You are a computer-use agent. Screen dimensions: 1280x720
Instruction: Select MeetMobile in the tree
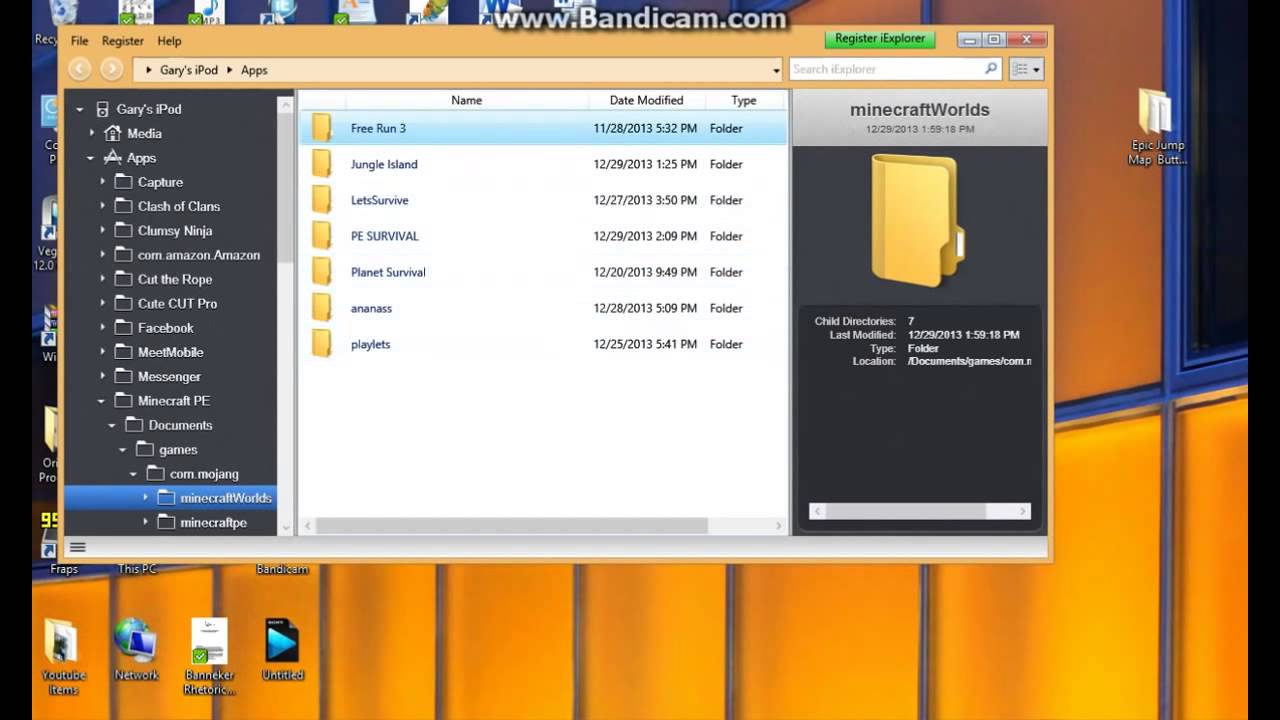click(170, 352)
